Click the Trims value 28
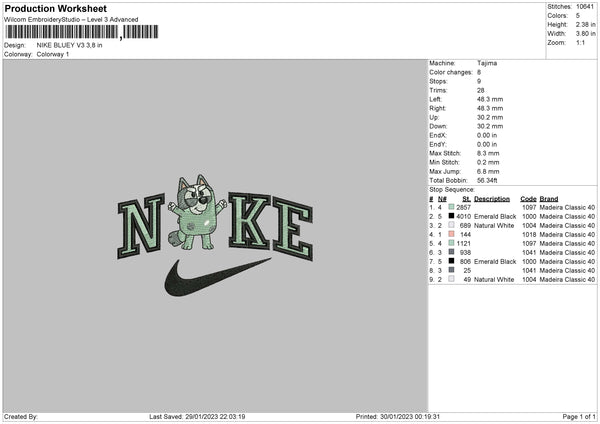Image resolution: width=600 pixels, height=424 pixels. [x=481, y=90]
